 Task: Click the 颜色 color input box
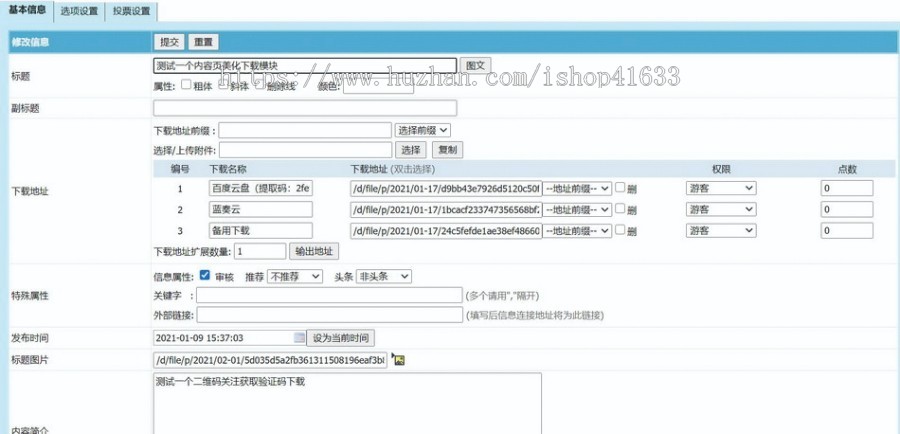pyautogui.click(x=378, y=87)
